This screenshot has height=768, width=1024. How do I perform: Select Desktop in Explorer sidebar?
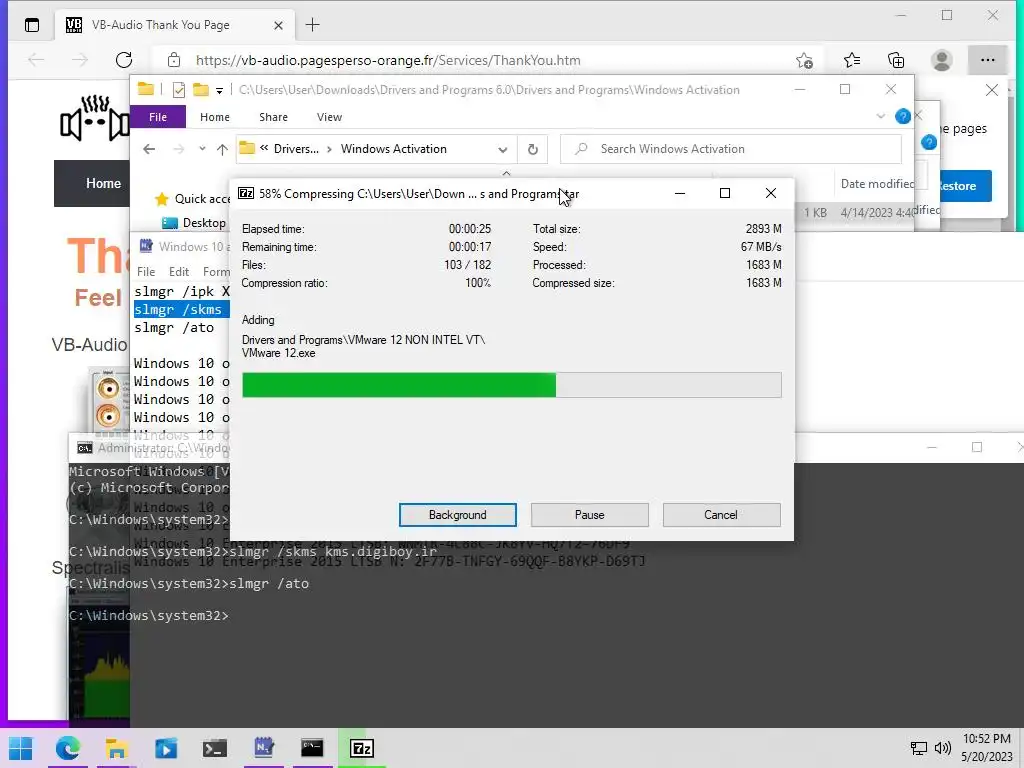coord(194,223)
